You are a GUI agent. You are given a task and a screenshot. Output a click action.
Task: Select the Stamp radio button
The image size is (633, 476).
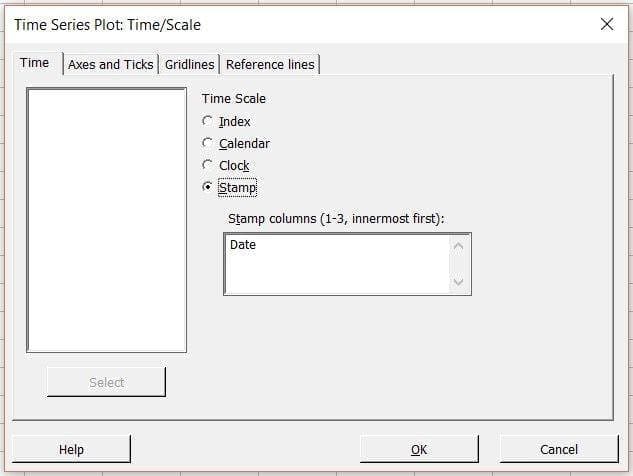pos(208,187)
